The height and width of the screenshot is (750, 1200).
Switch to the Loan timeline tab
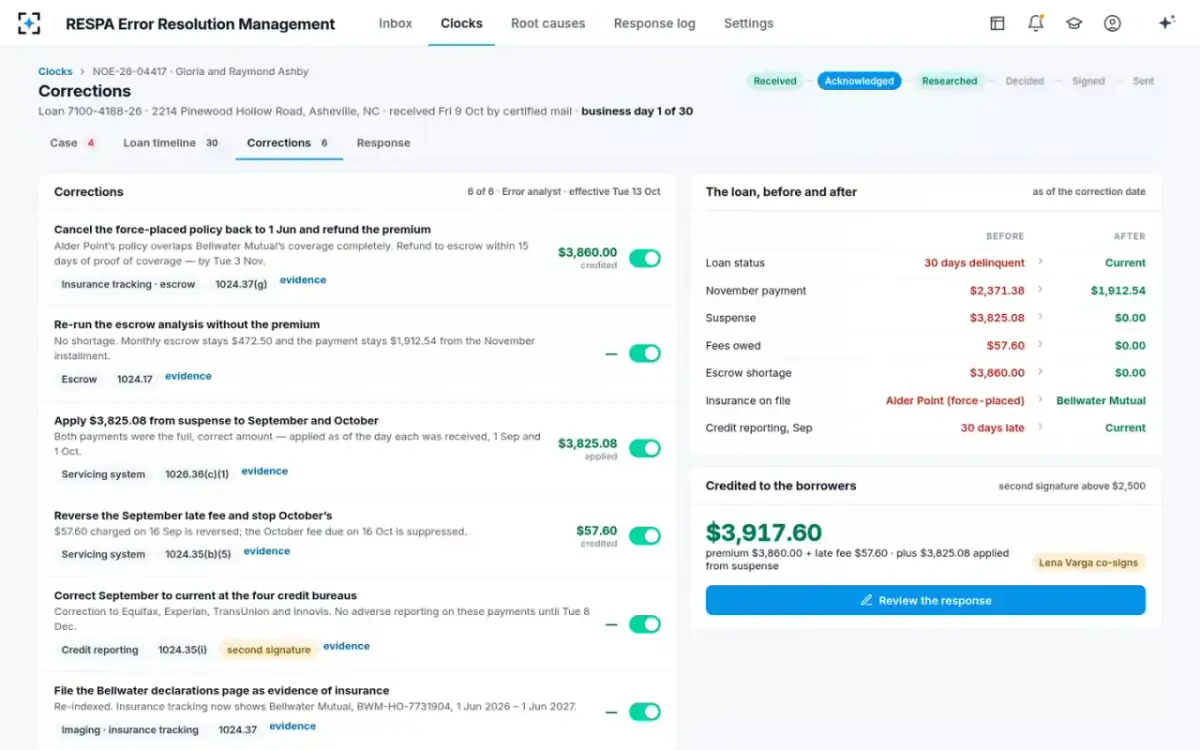(x=171, y=143)
